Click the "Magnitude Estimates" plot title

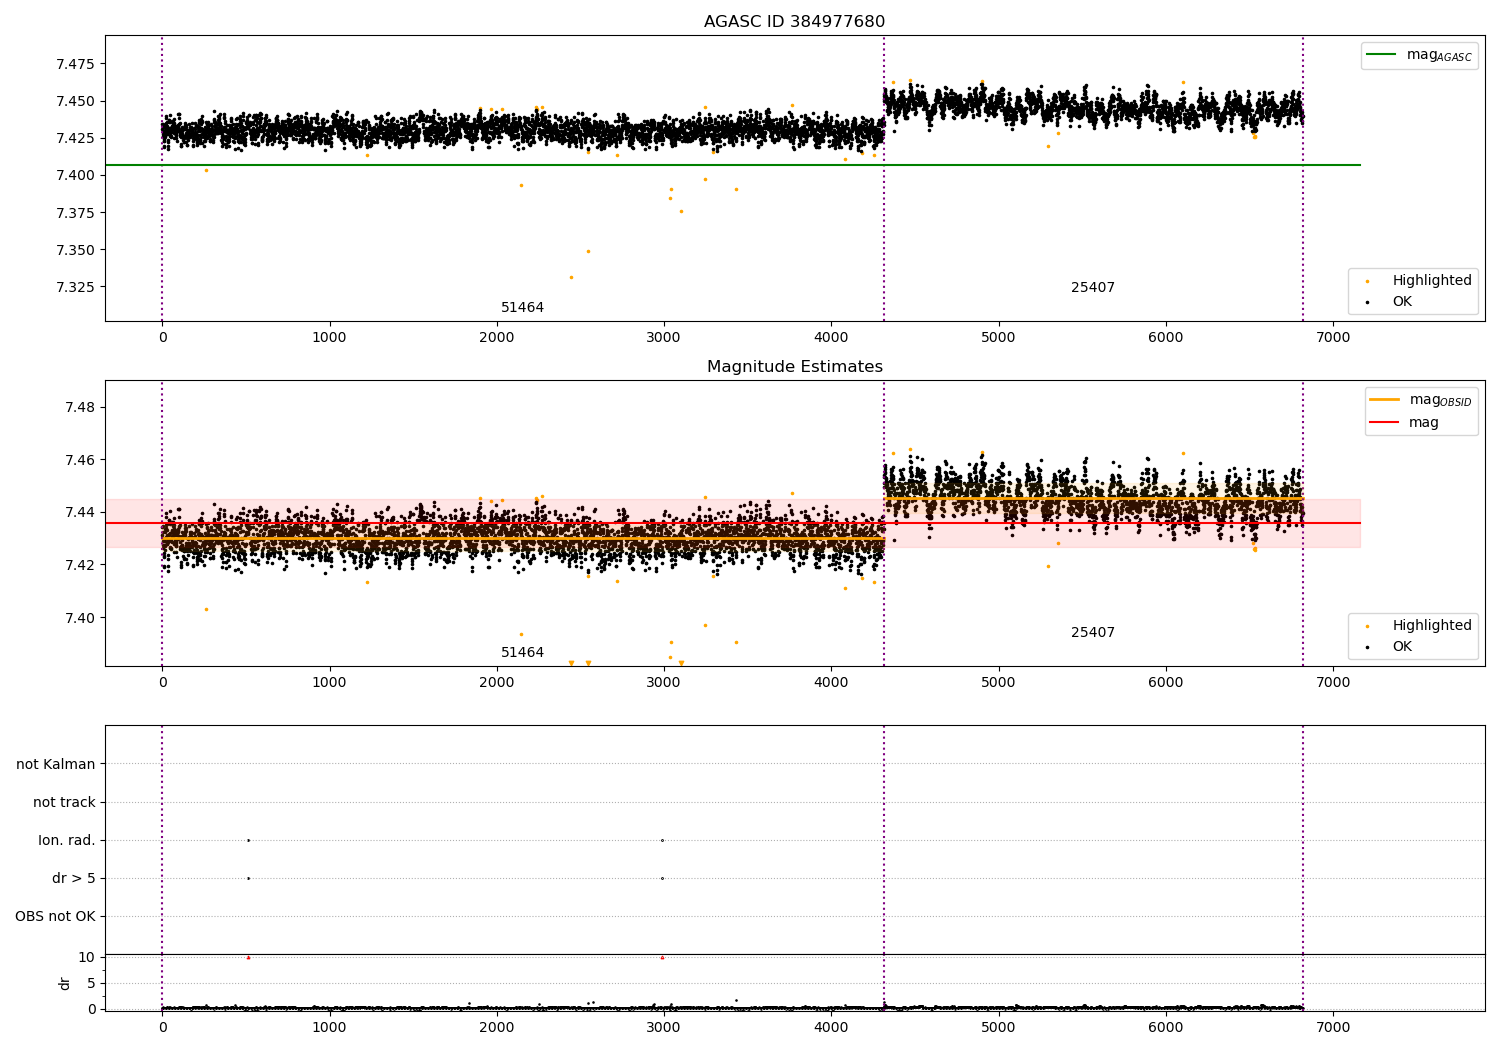(794, 367)
